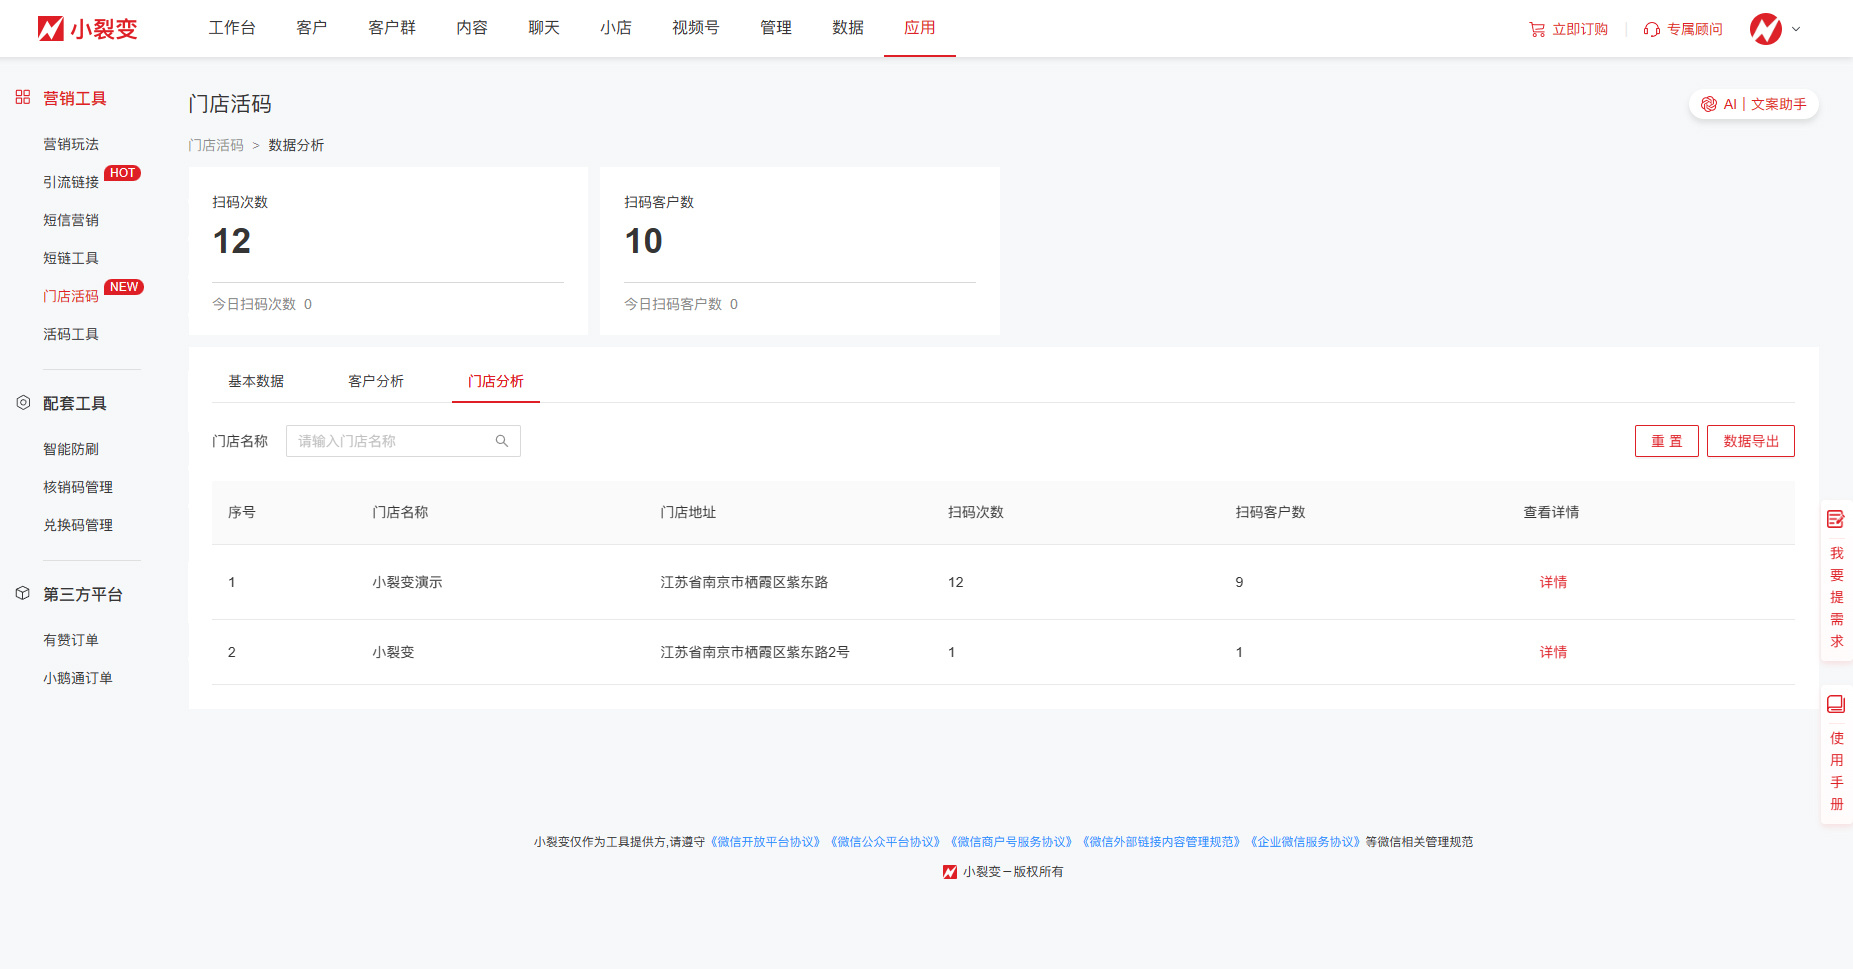Click the 小裂变 logo in header

click(87, 29)
